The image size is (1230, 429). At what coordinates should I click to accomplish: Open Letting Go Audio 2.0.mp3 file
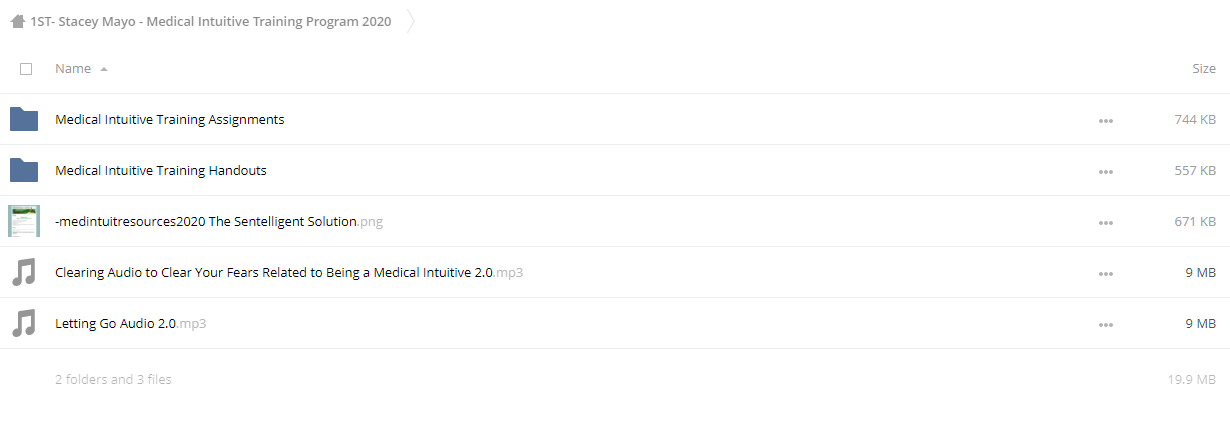(x=131, y=323)
